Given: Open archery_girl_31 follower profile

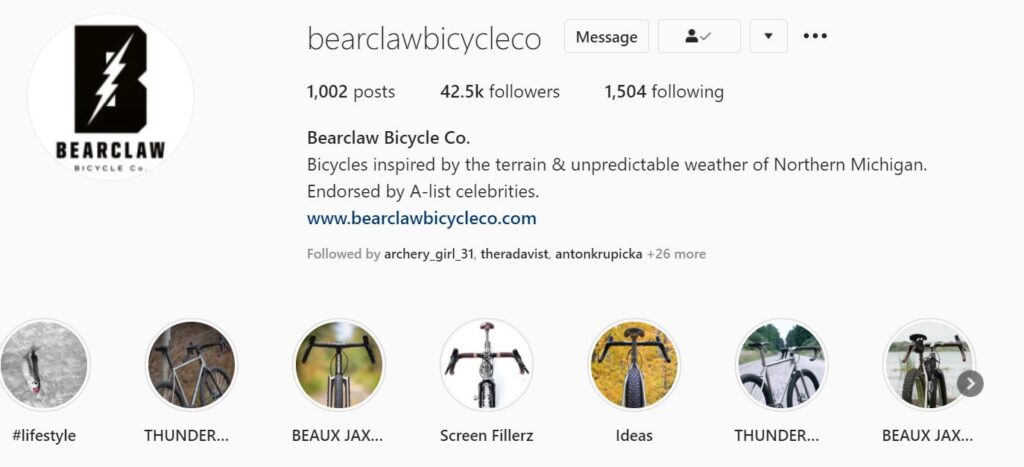Looking at the screenshot, I should 428,254.
